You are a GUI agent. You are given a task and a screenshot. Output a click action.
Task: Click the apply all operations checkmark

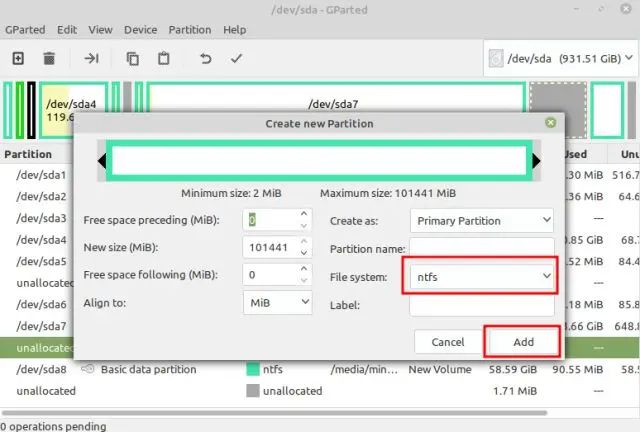tap(236, 59)
